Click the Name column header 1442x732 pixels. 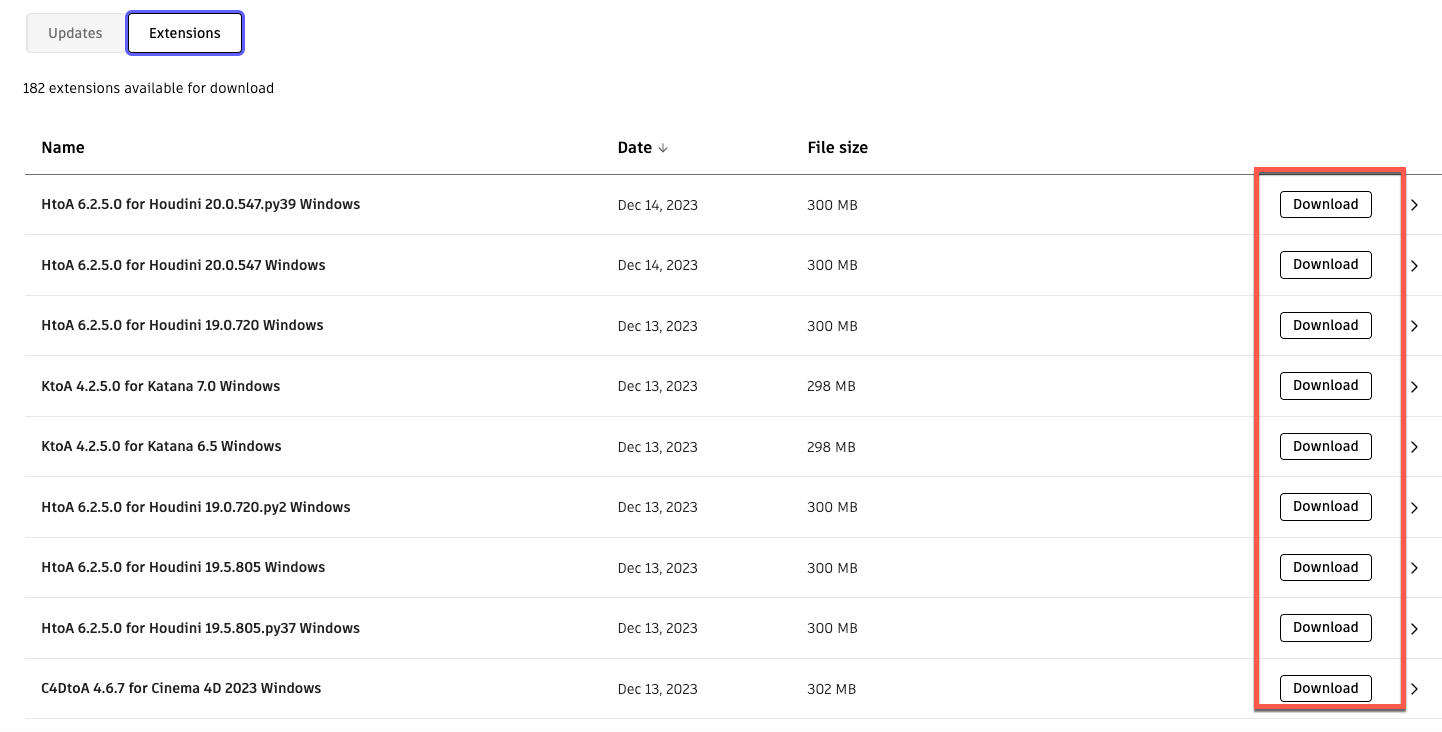pos(63,147)
